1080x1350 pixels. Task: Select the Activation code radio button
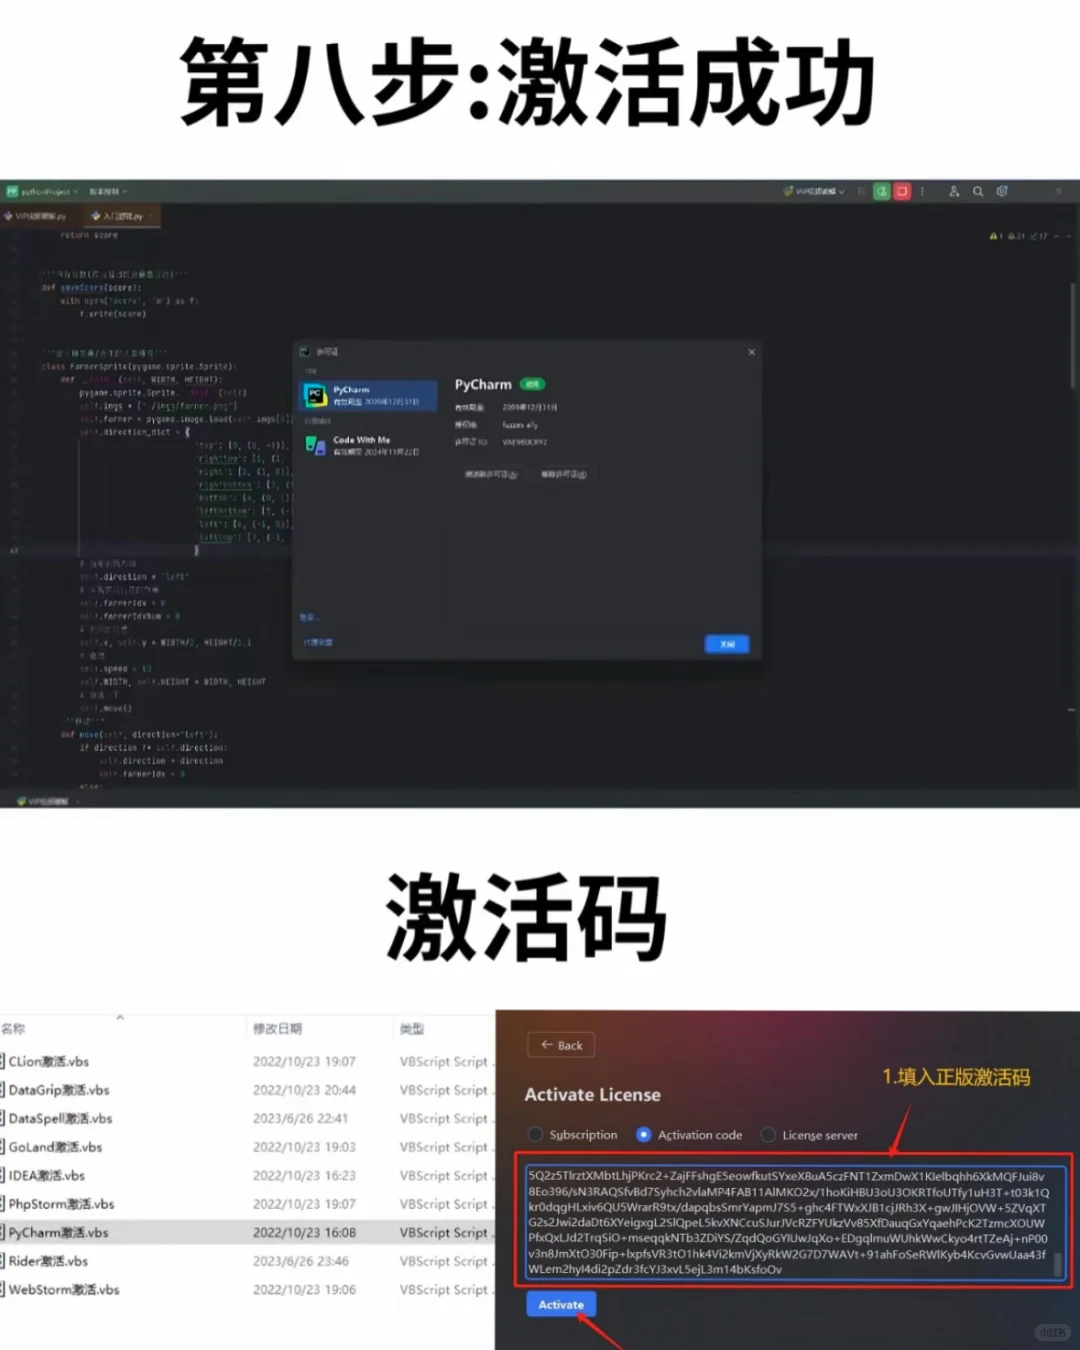pos(643,1135)
